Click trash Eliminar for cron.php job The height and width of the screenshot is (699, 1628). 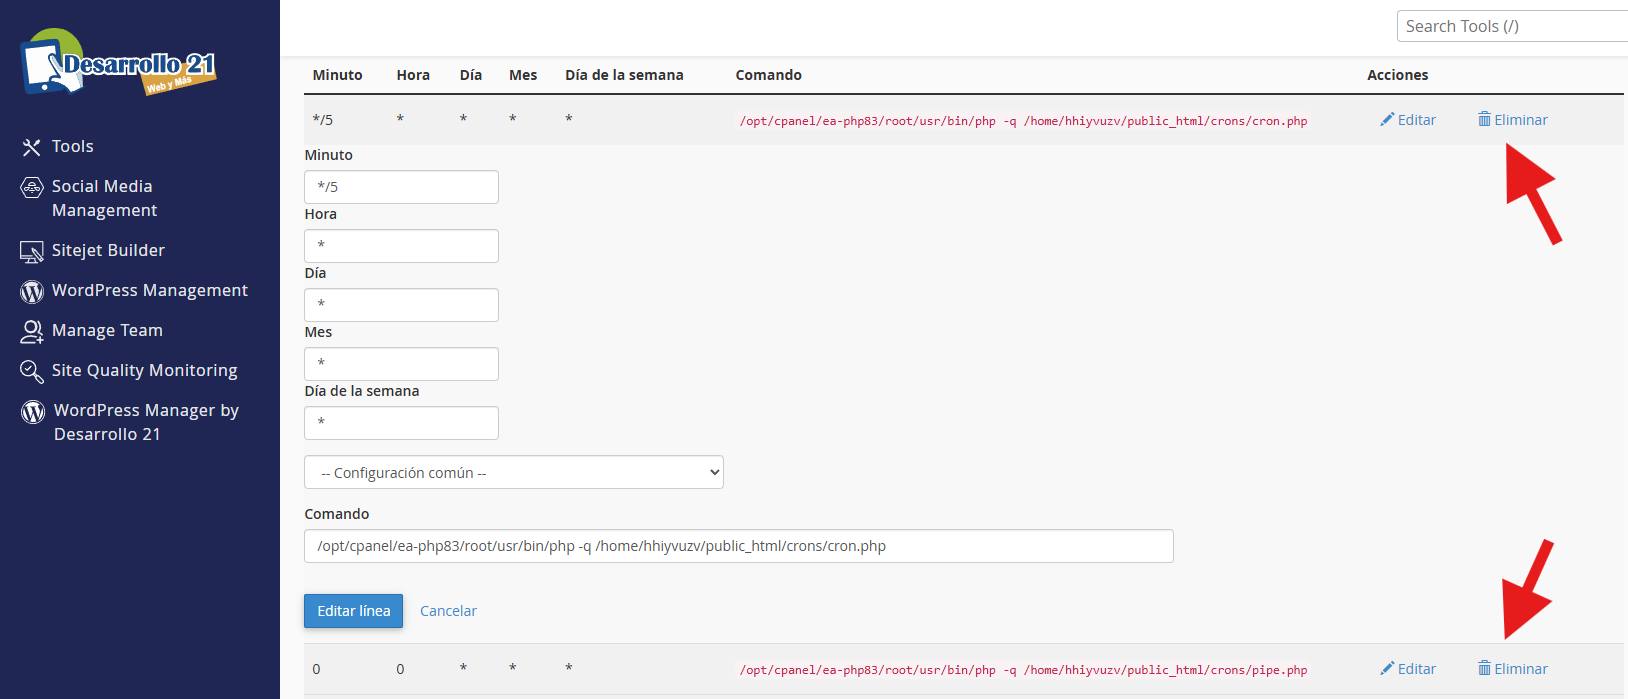1512,120
